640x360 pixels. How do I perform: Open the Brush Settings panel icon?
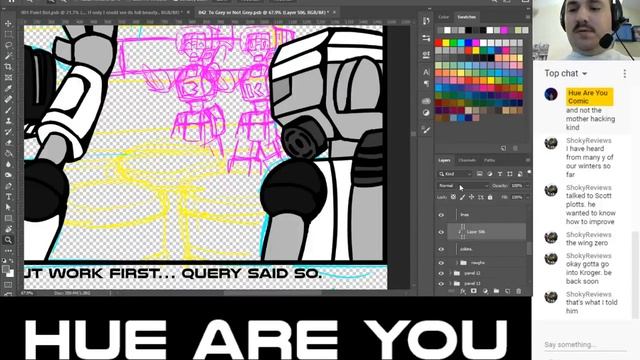coord(426,130)
